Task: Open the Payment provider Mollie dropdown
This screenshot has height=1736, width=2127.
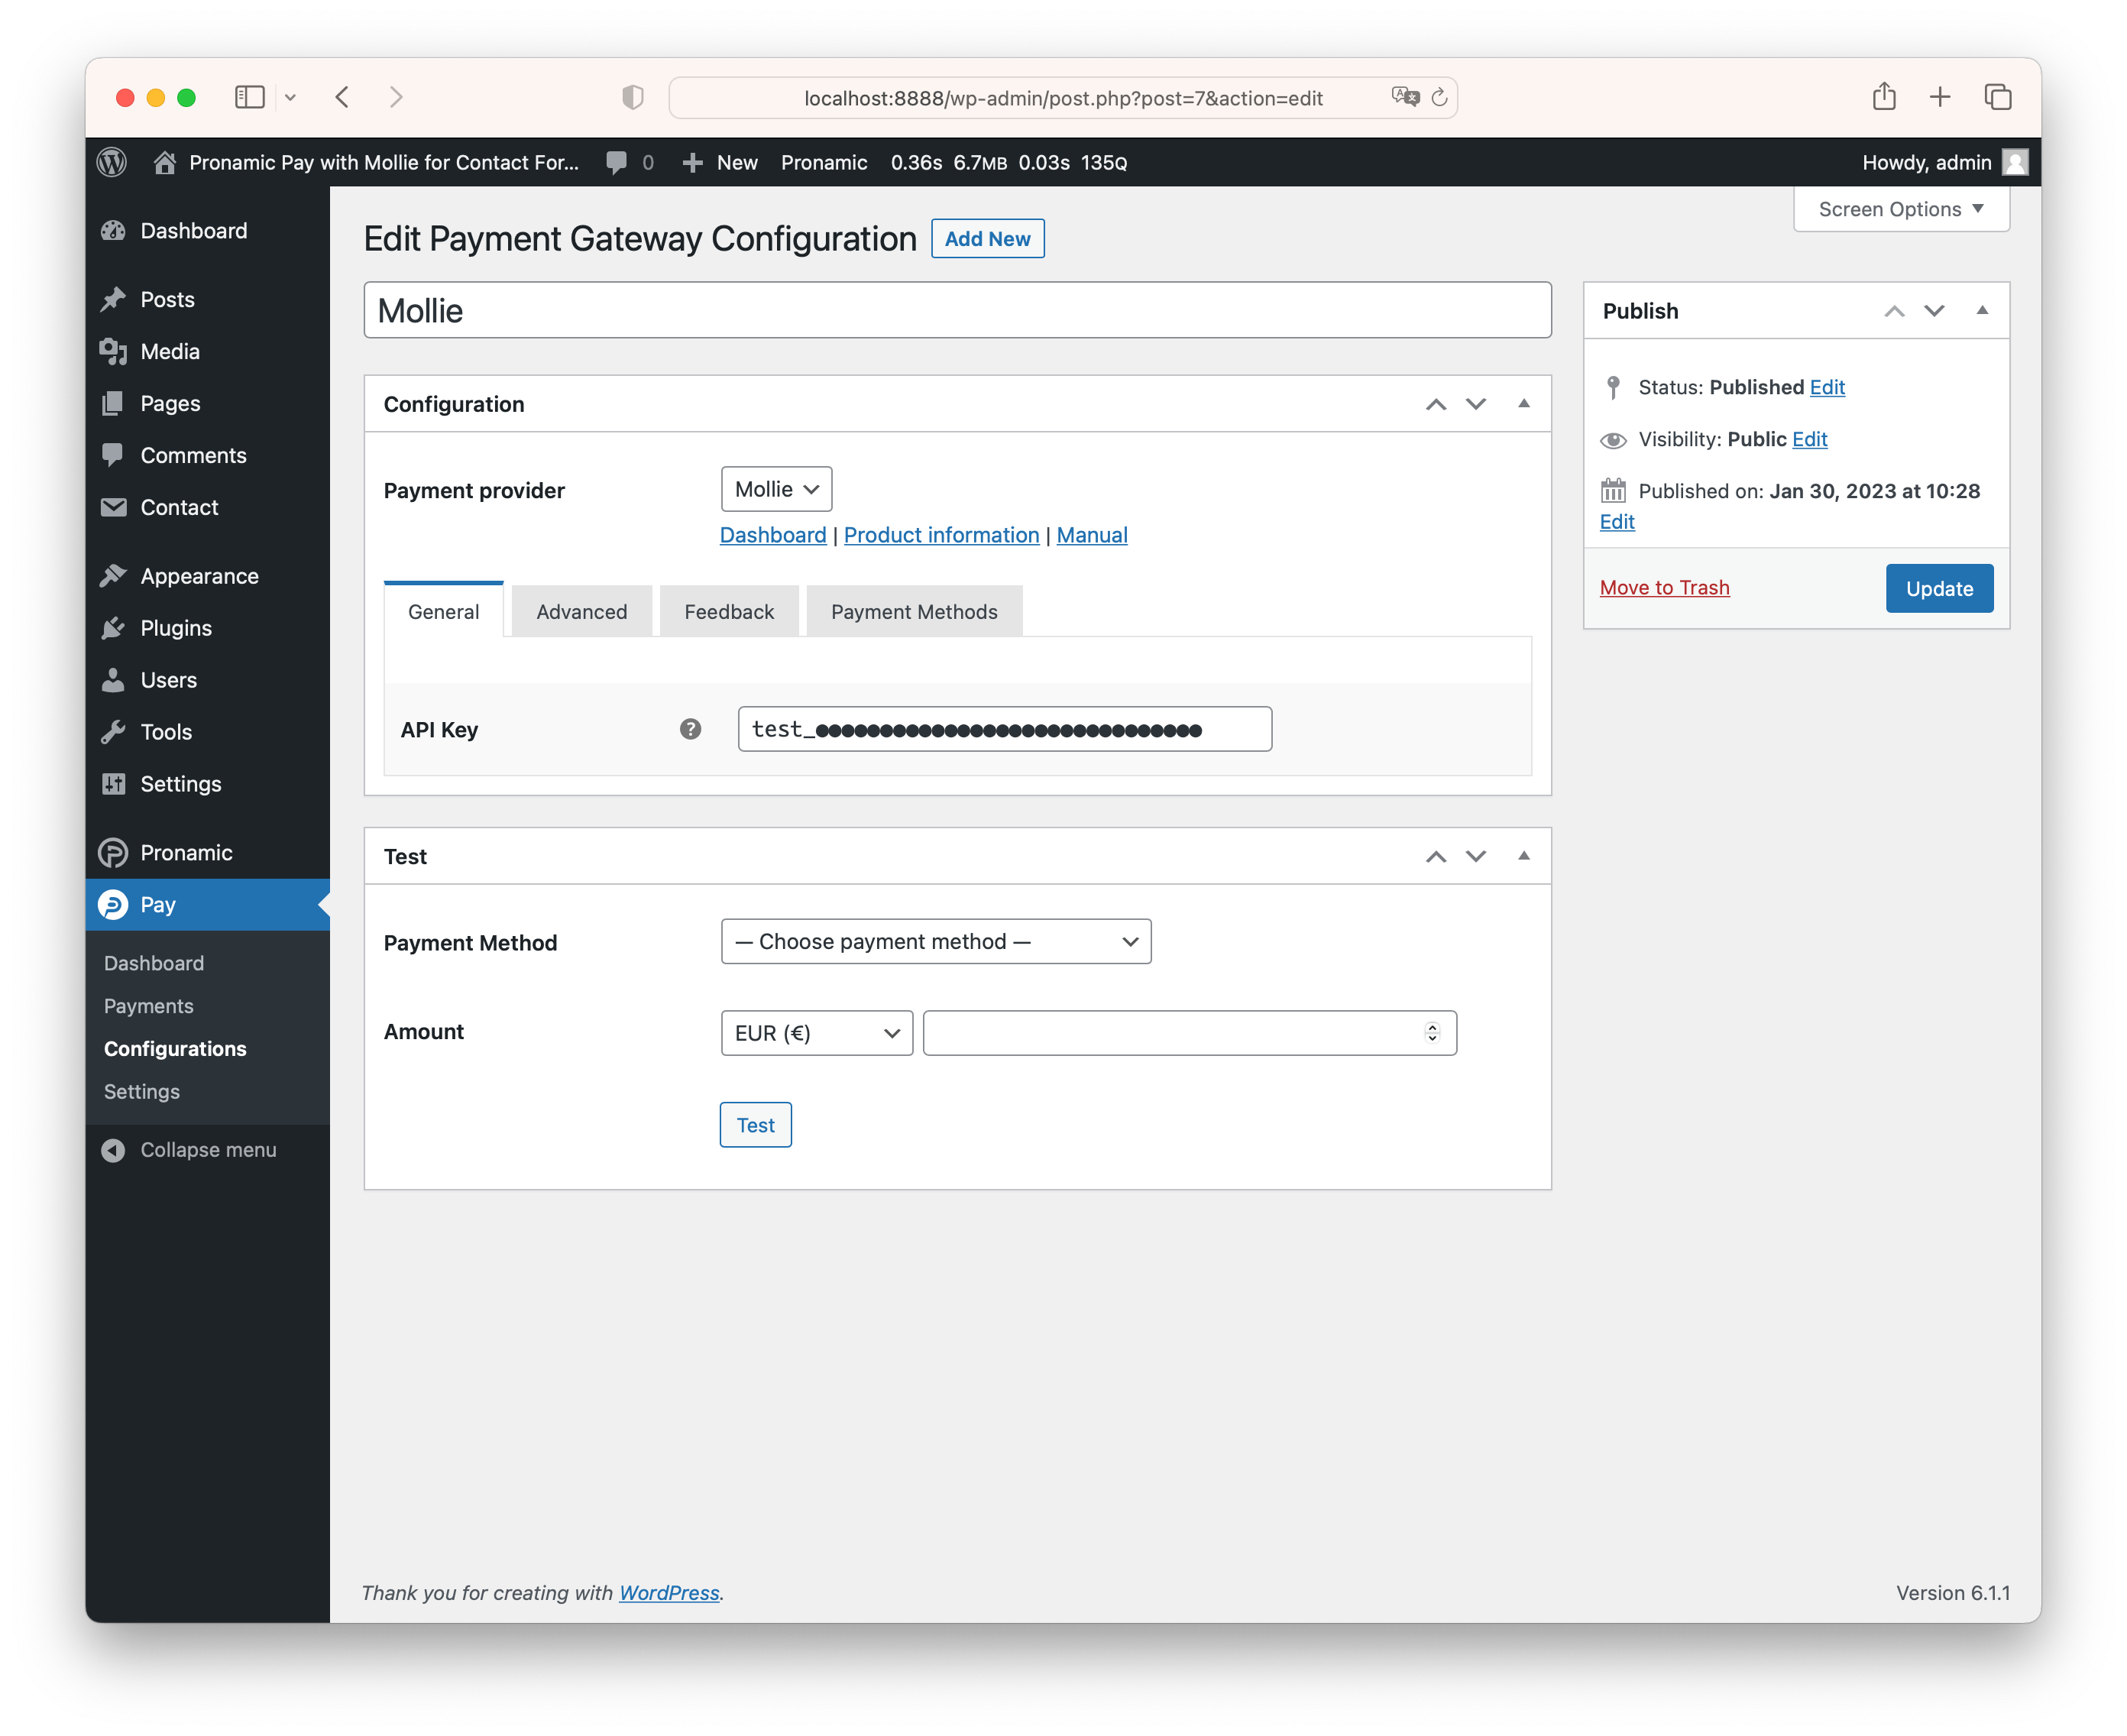Action: [x=776, y=489]
